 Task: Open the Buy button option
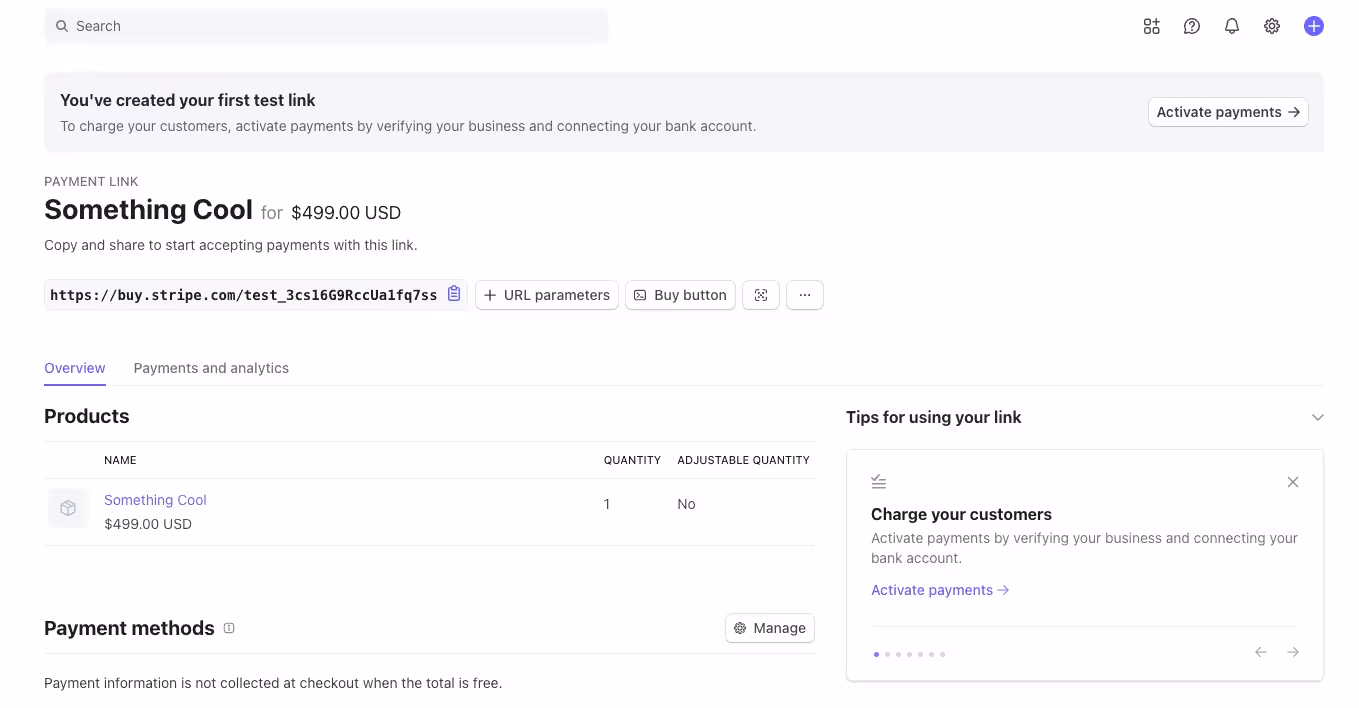(680, 295)
